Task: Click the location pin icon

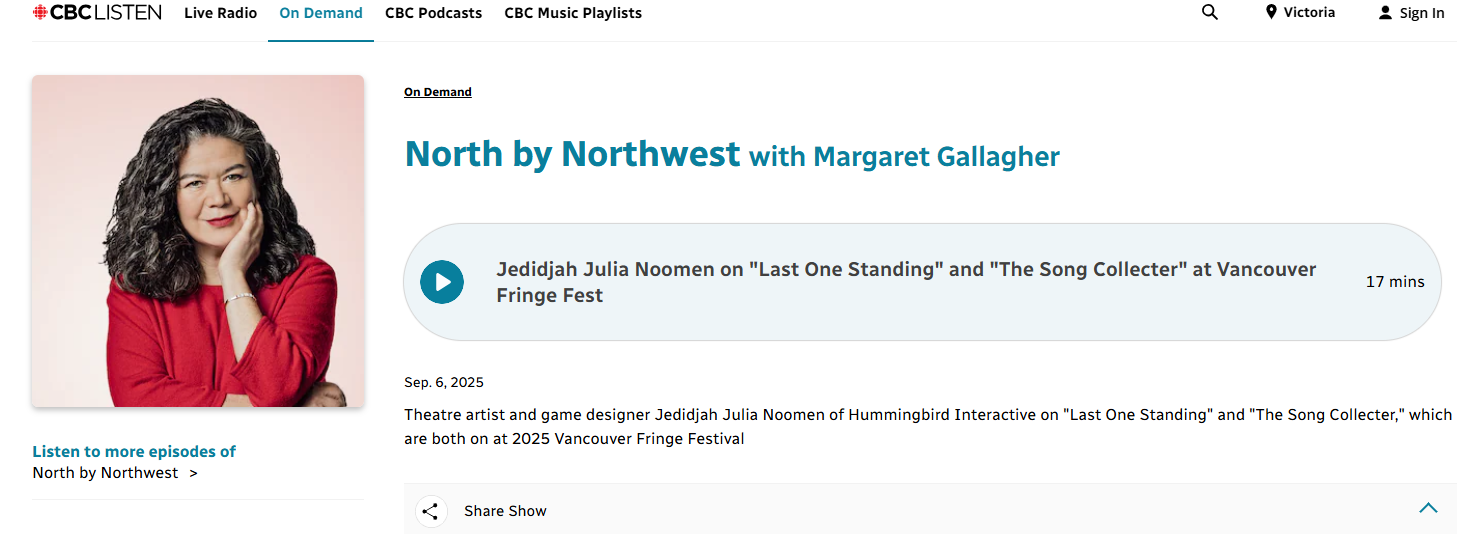Action: click(x=1271, y=13)
